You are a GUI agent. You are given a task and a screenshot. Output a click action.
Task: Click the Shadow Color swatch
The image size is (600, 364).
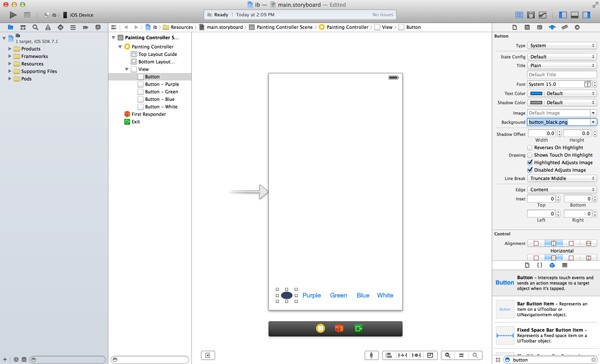click(x=536, y=103)
